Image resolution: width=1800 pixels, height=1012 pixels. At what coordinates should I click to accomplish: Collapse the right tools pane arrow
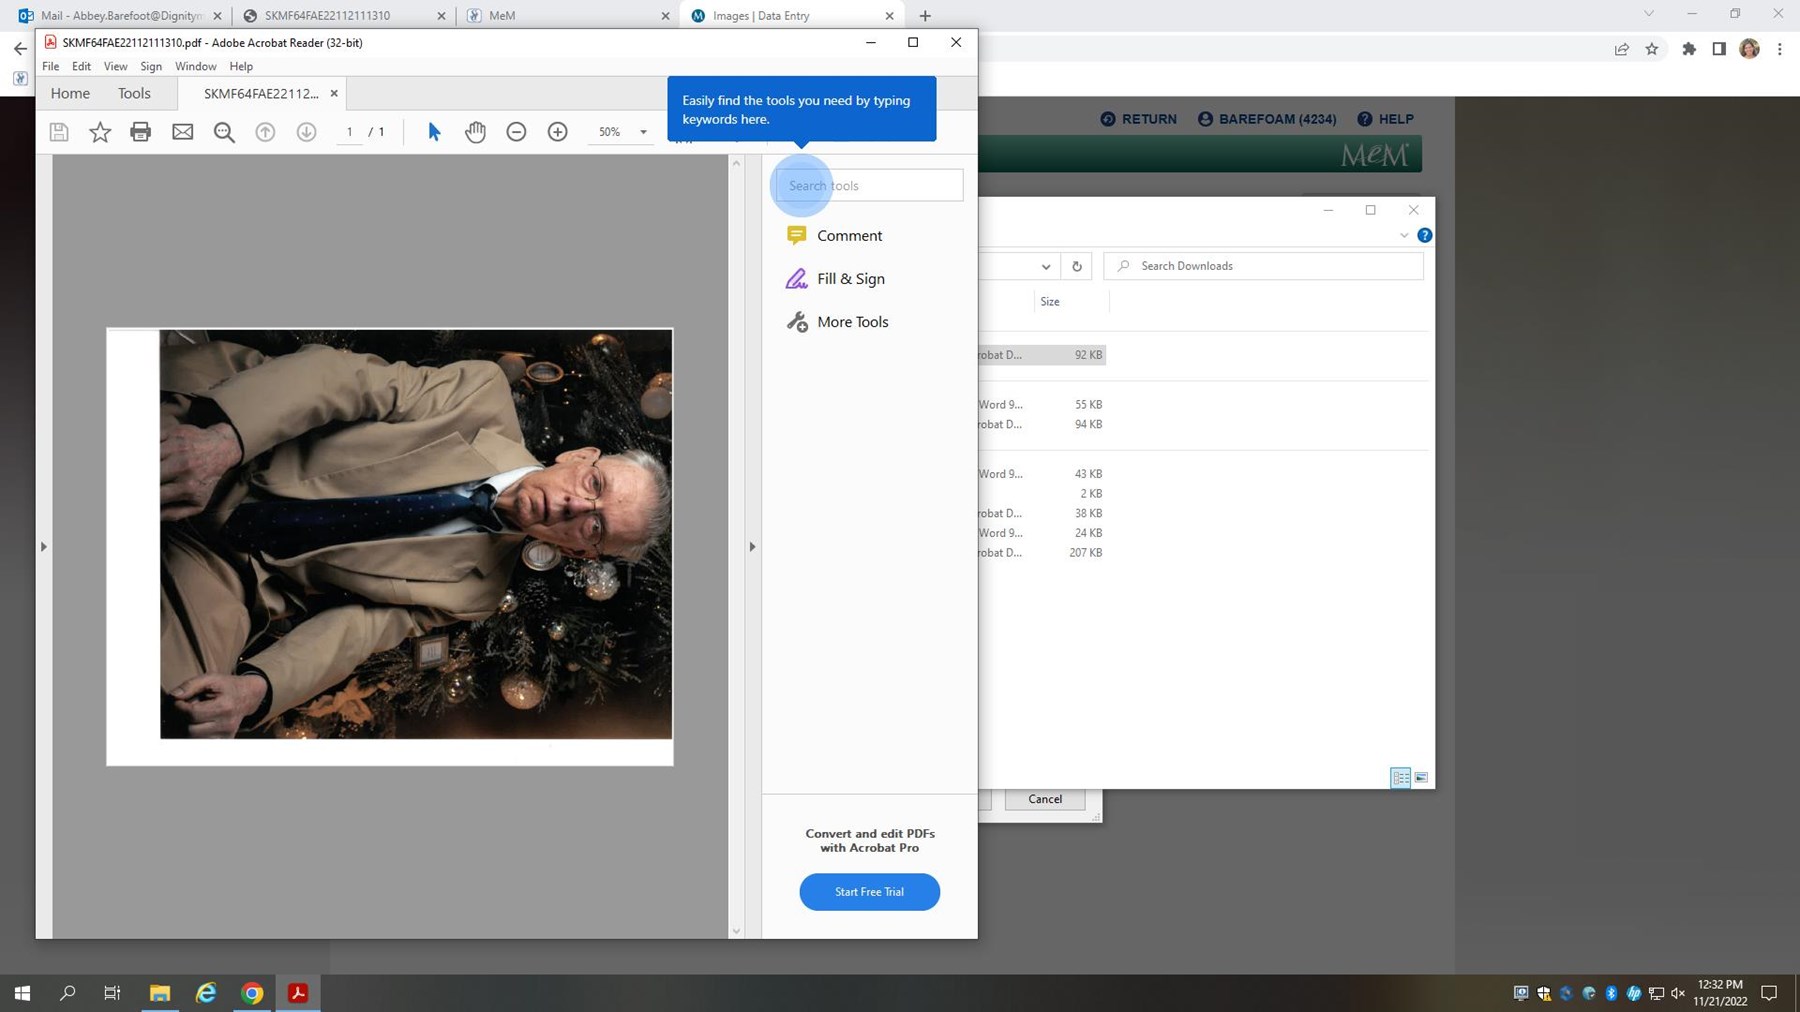point(752,547)
